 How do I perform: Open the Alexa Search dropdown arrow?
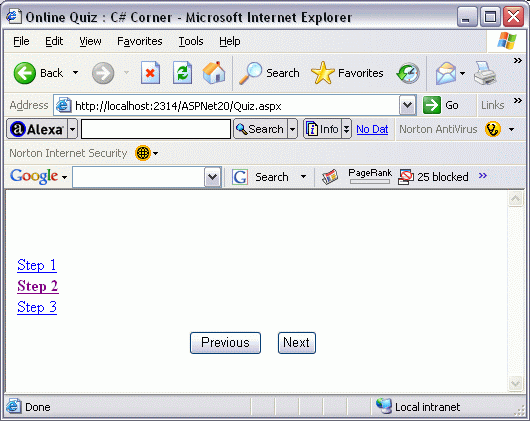point(292,129)
